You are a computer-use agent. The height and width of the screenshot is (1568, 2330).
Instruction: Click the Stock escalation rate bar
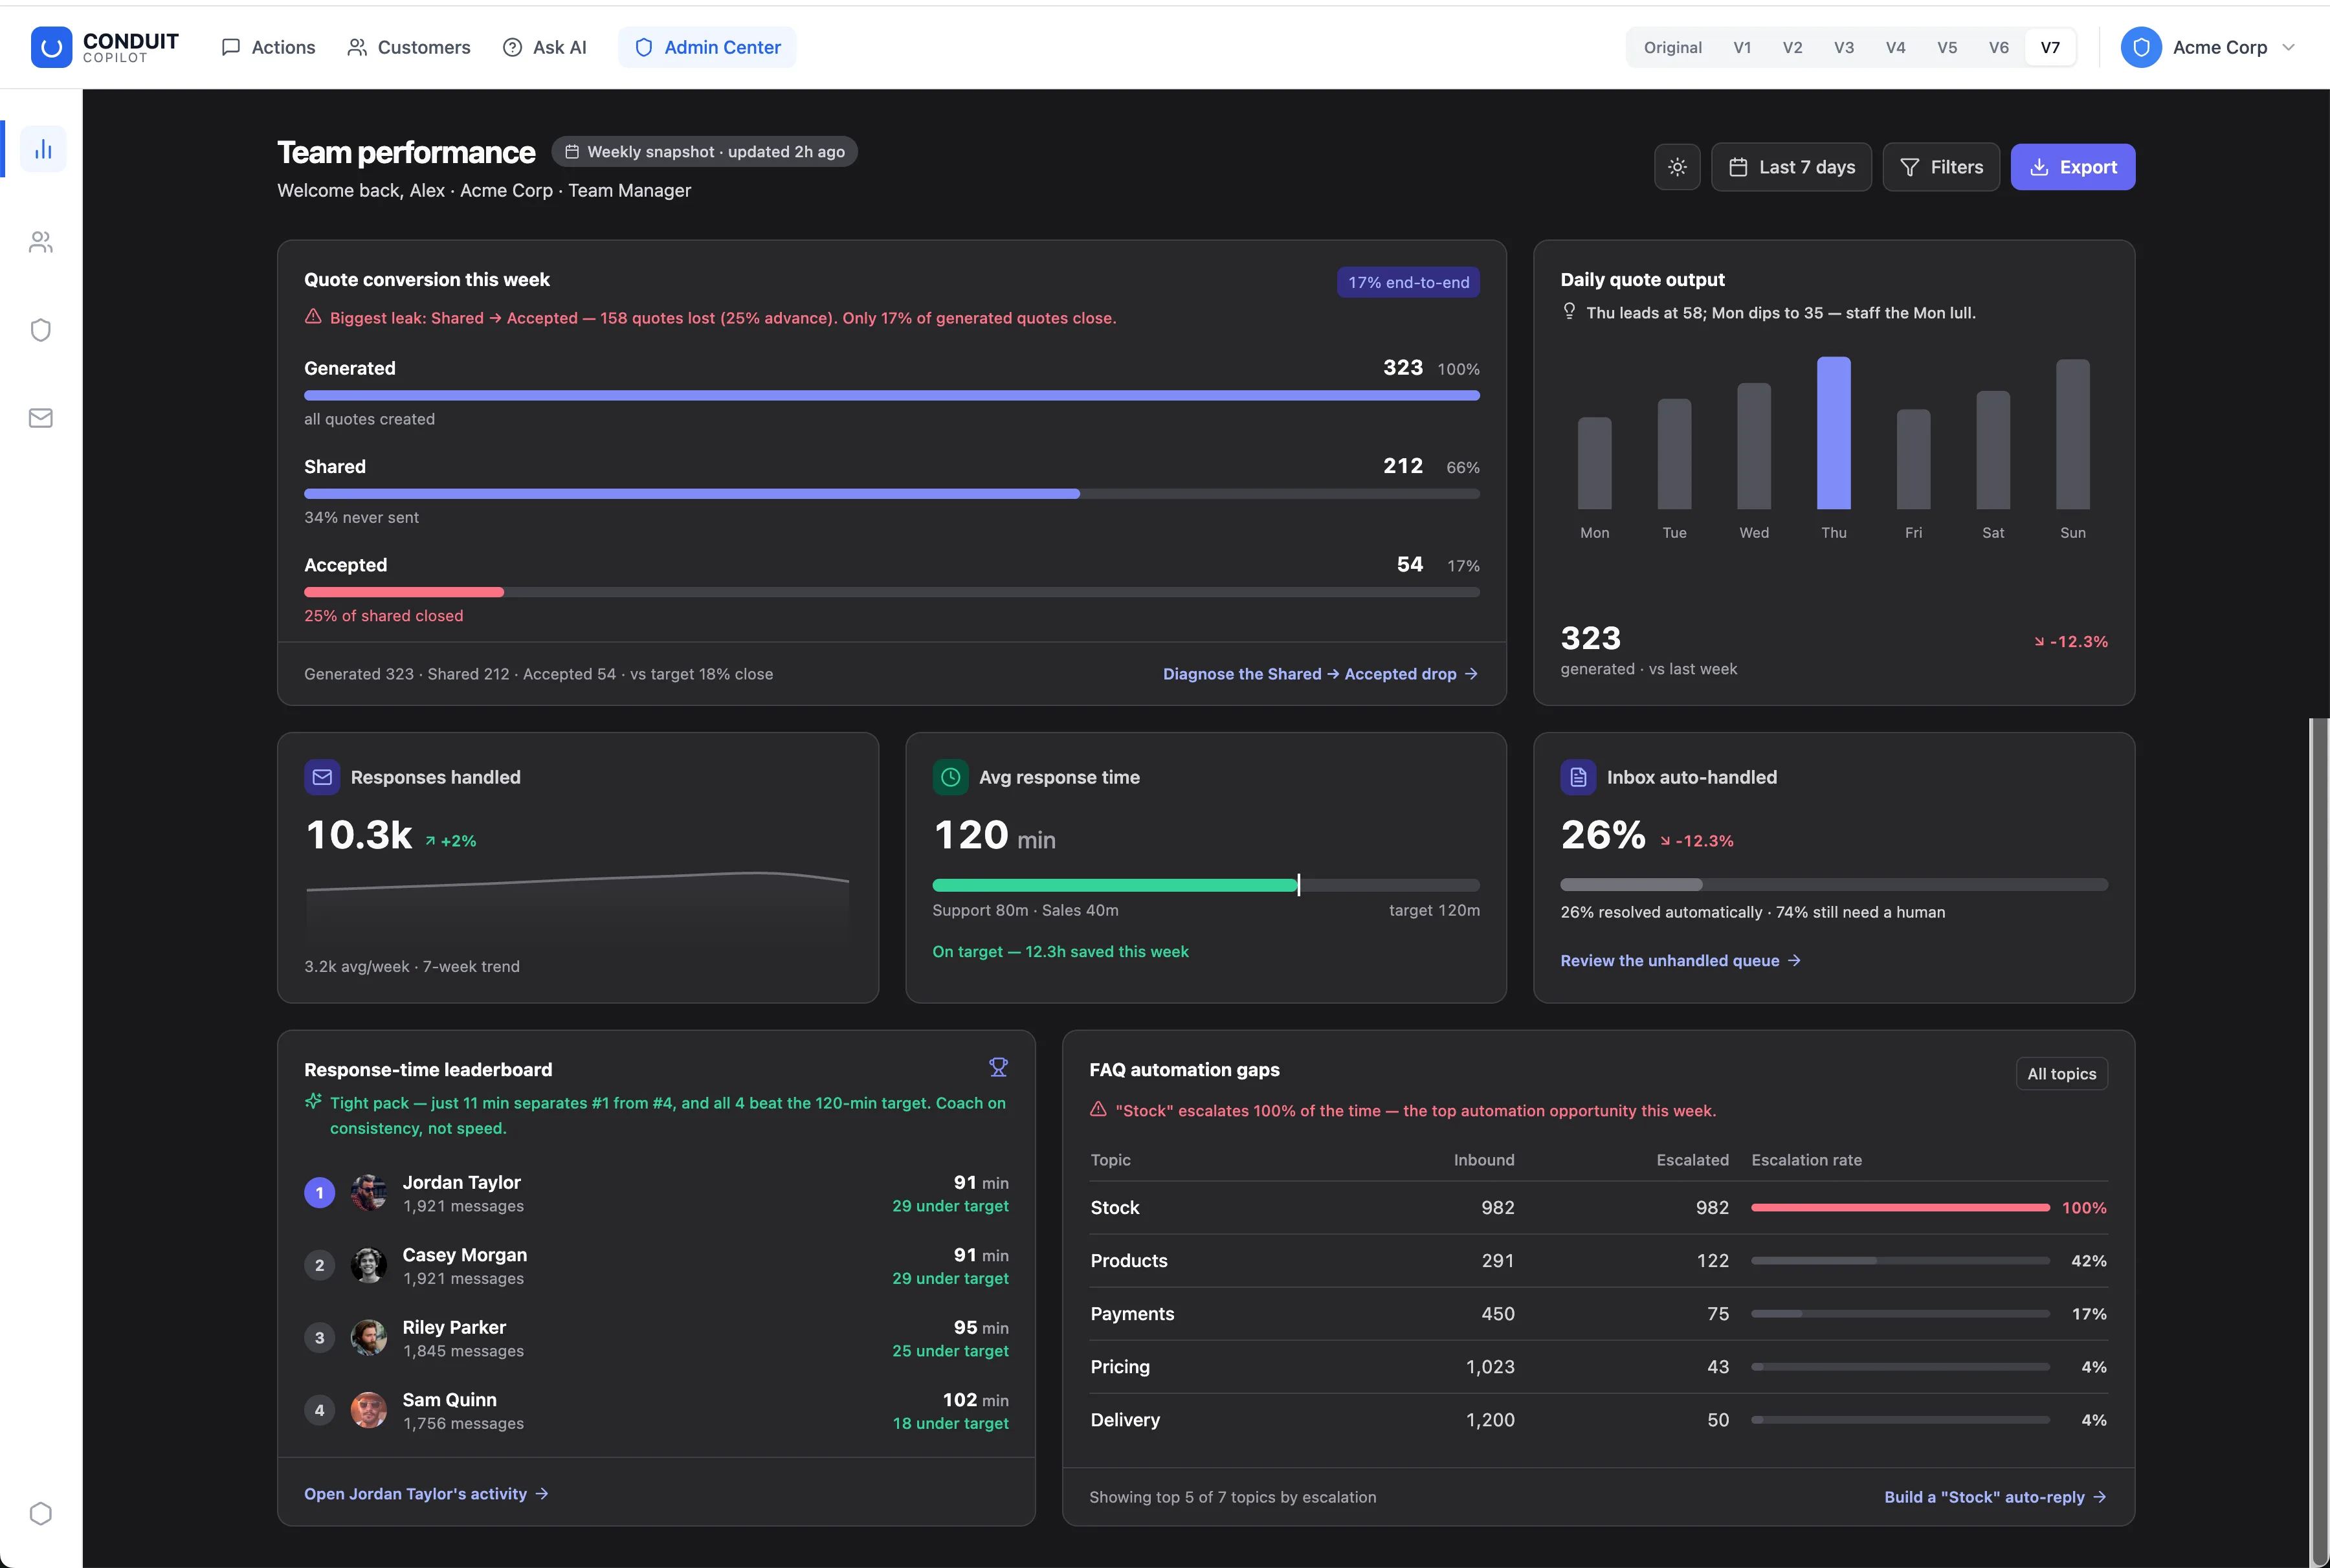point(1900,1208)
